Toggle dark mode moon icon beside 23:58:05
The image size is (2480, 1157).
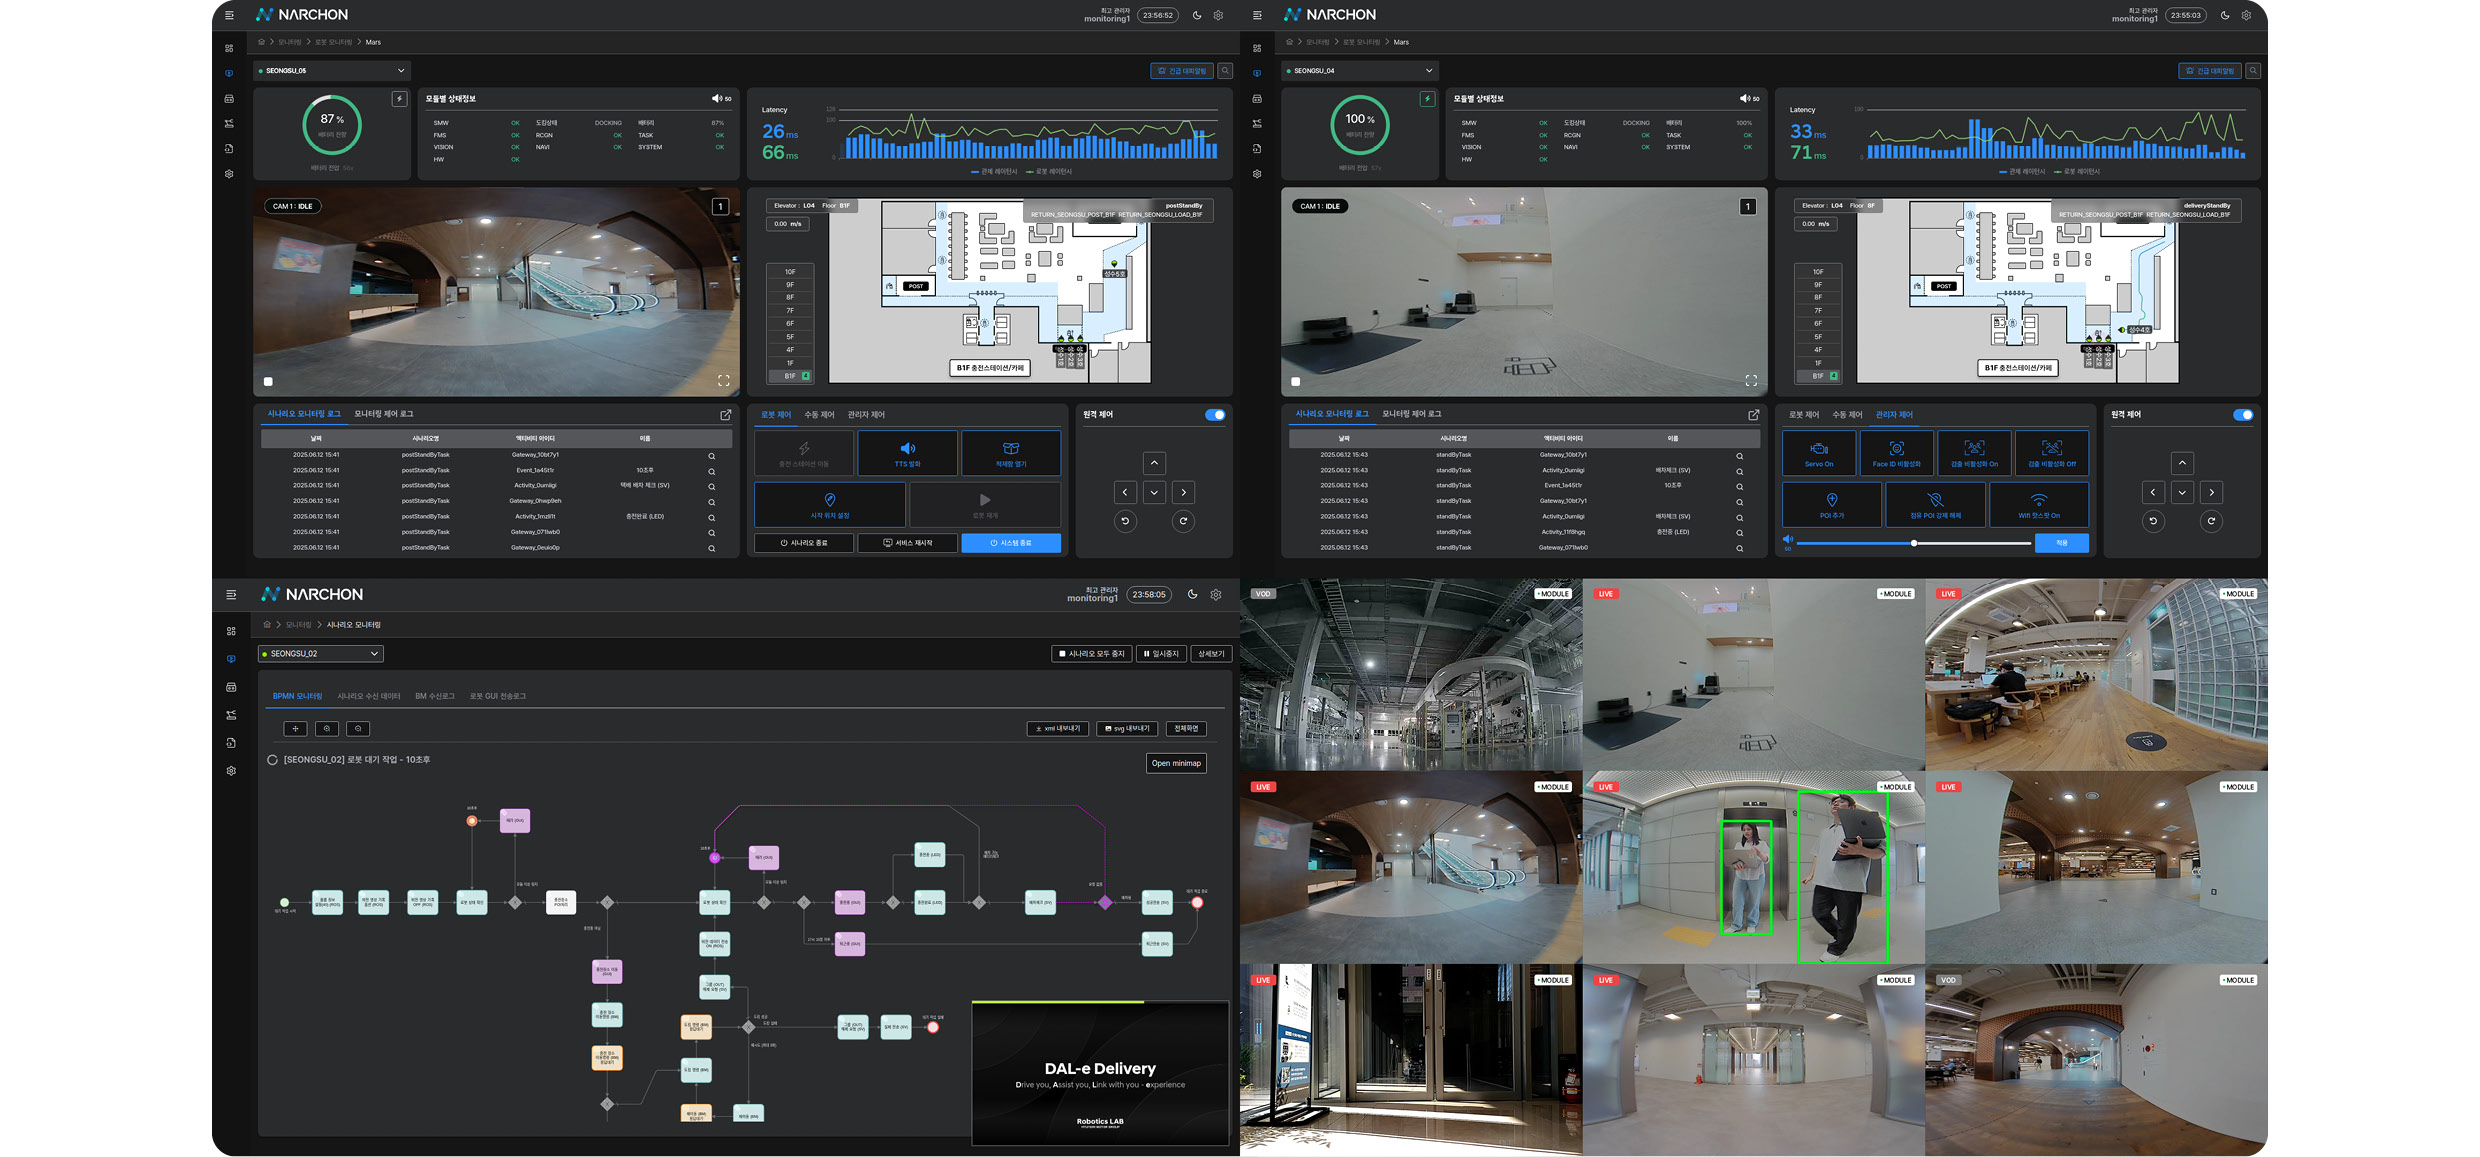[x=1193, y=594]
